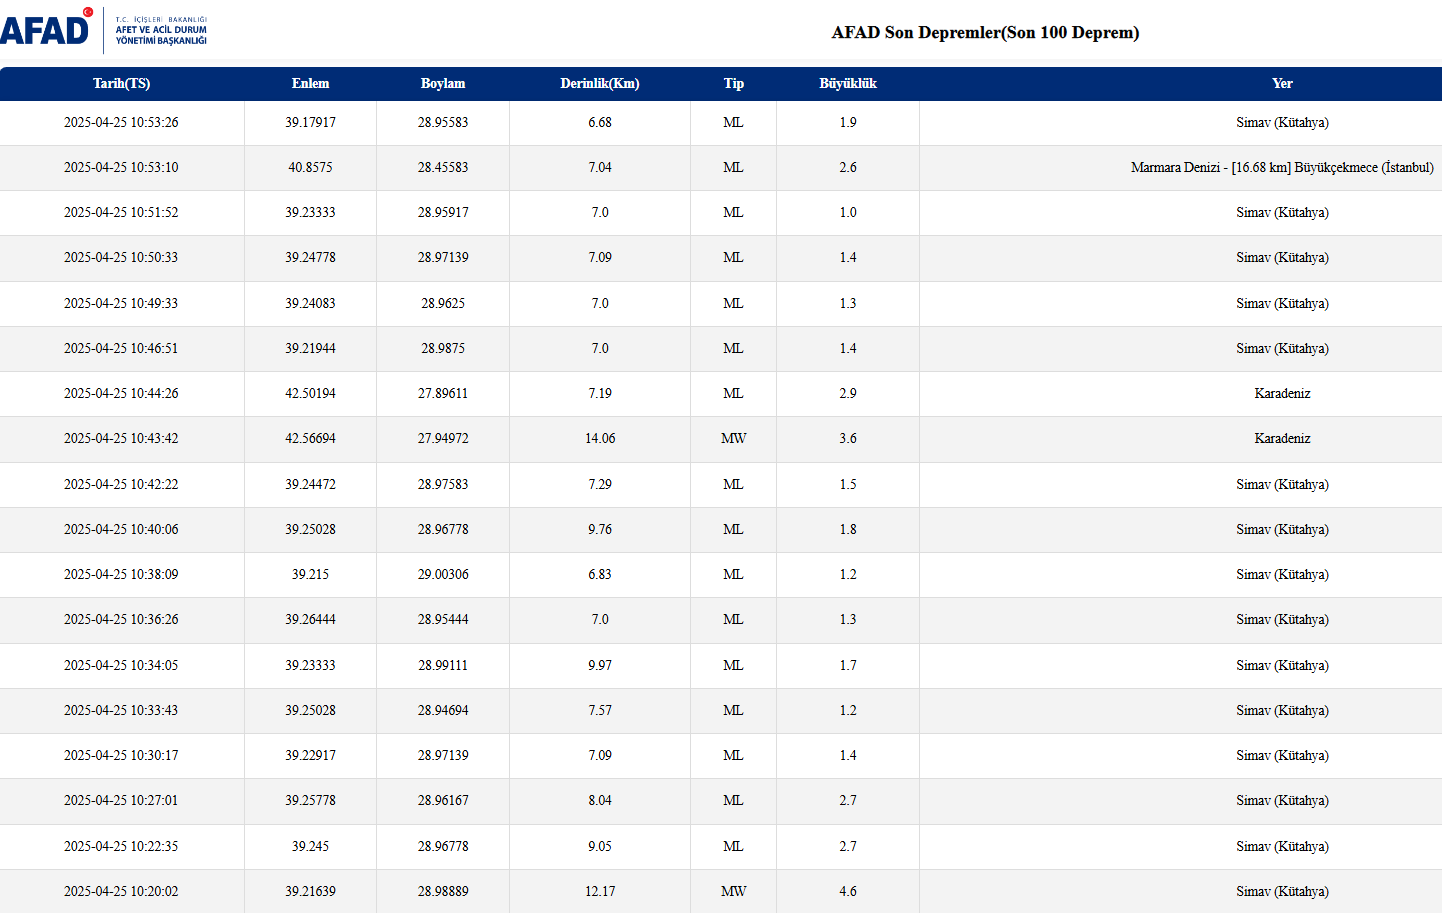Click latitude value 42.56694
The height and width of the screenshot is (913, 1442).
tap(310, 438)
